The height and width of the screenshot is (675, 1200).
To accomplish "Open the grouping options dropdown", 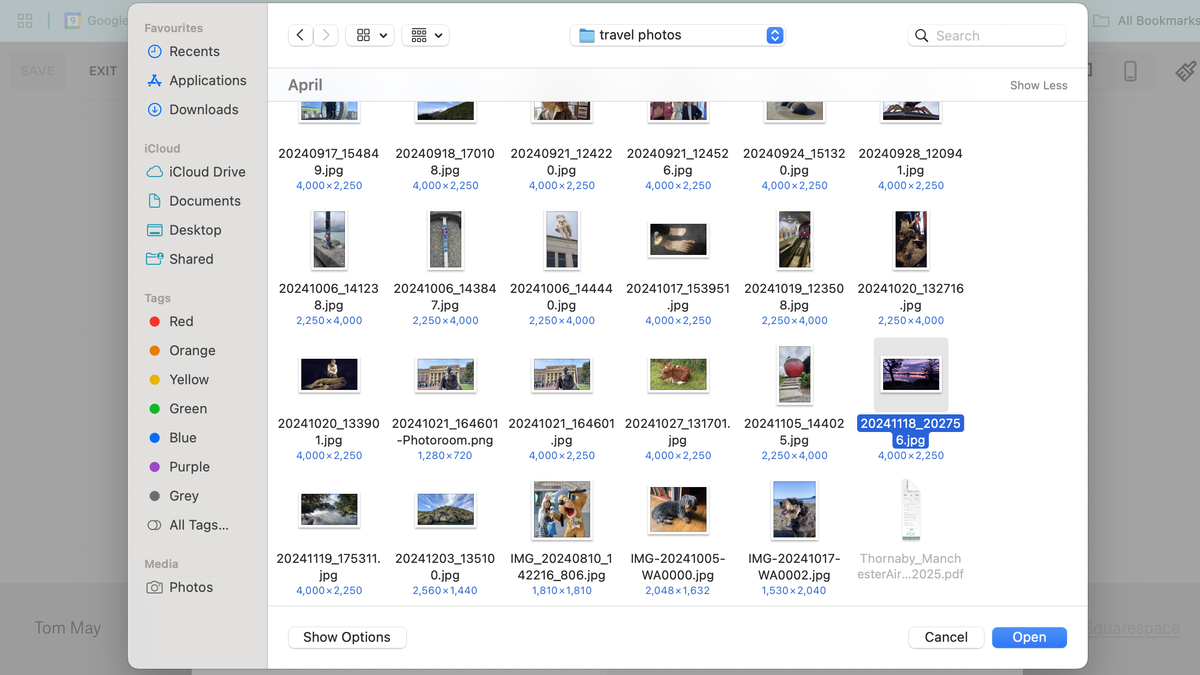I will coord(426,35).
